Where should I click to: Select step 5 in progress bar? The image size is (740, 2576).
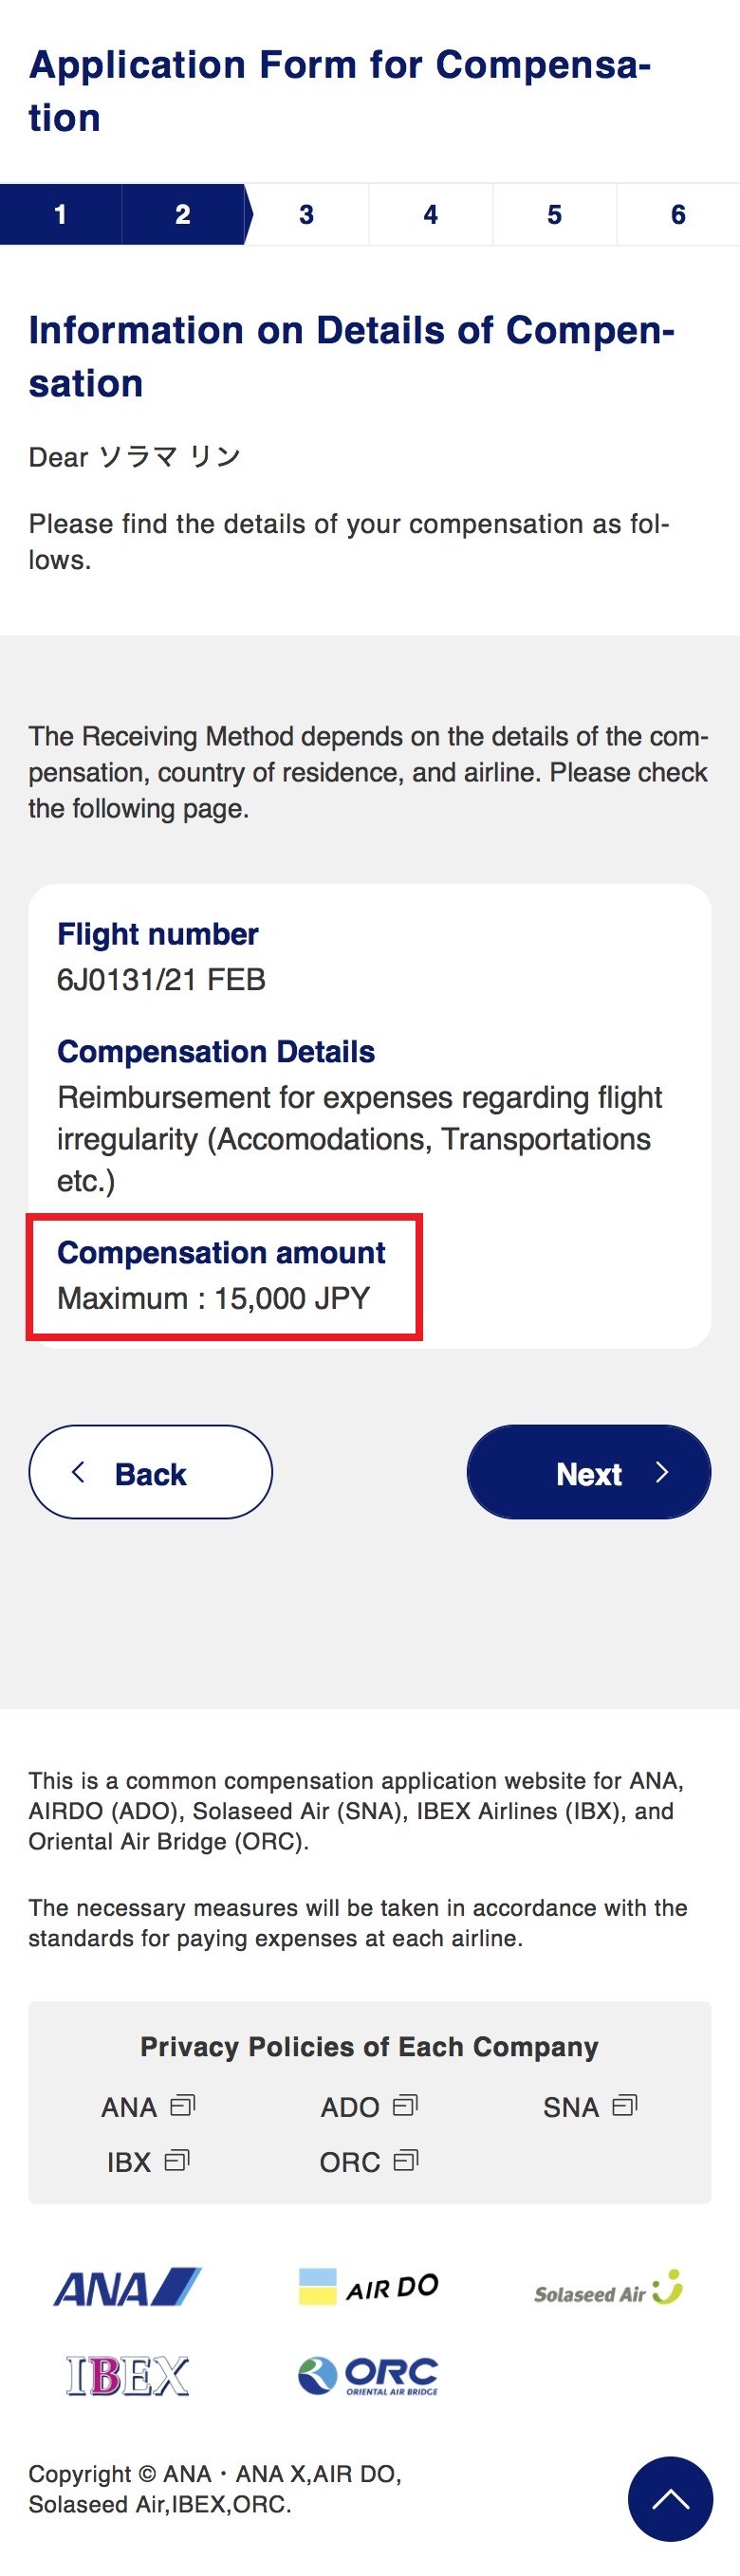click(555, 214)
